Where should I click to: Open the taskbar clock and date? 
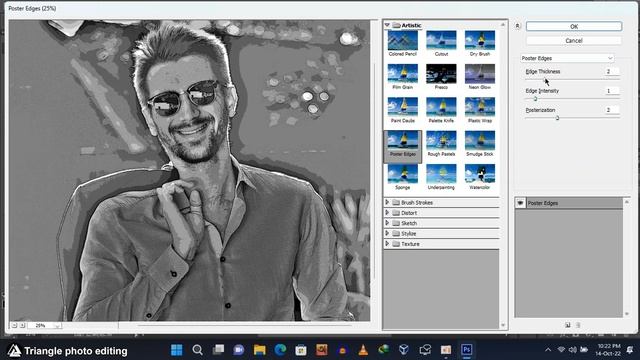pos(608,350)
